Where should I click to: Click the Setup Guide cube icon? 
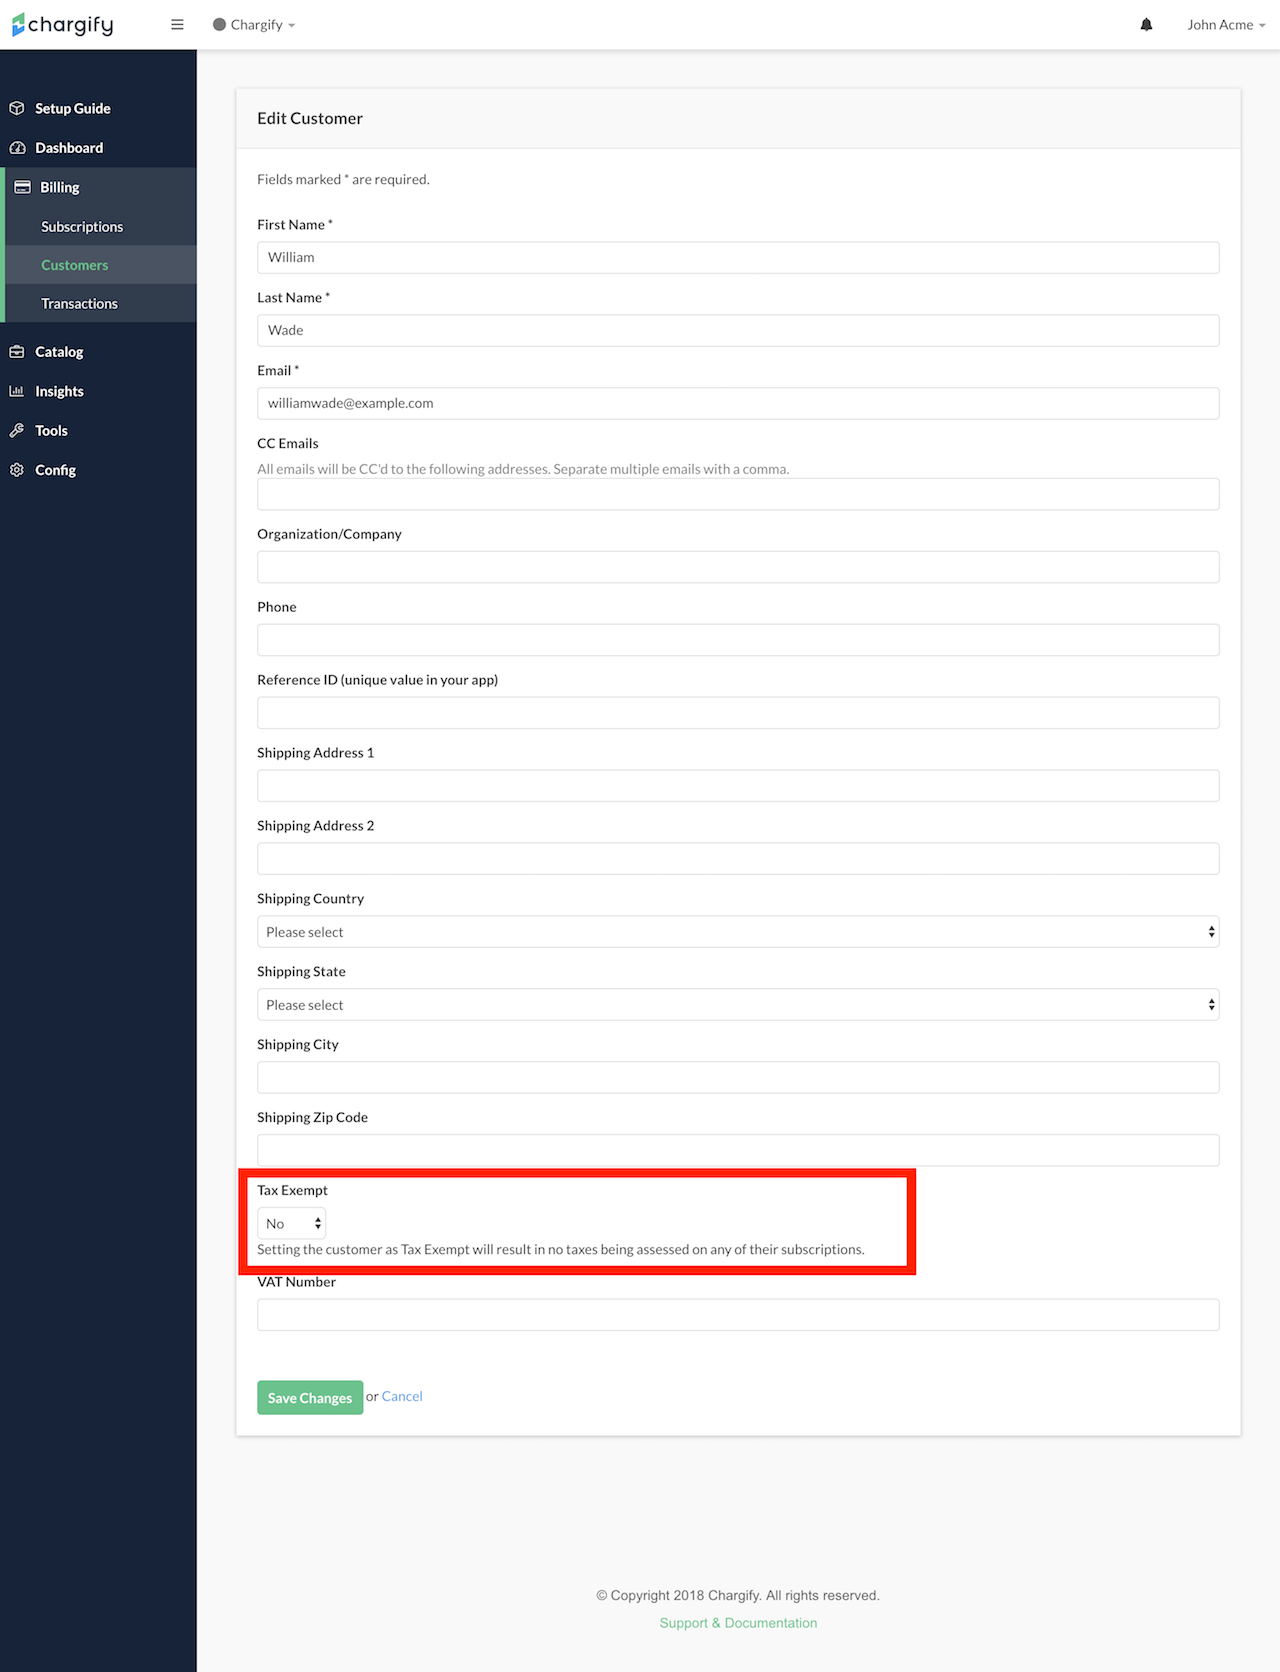tap(17, 108)
